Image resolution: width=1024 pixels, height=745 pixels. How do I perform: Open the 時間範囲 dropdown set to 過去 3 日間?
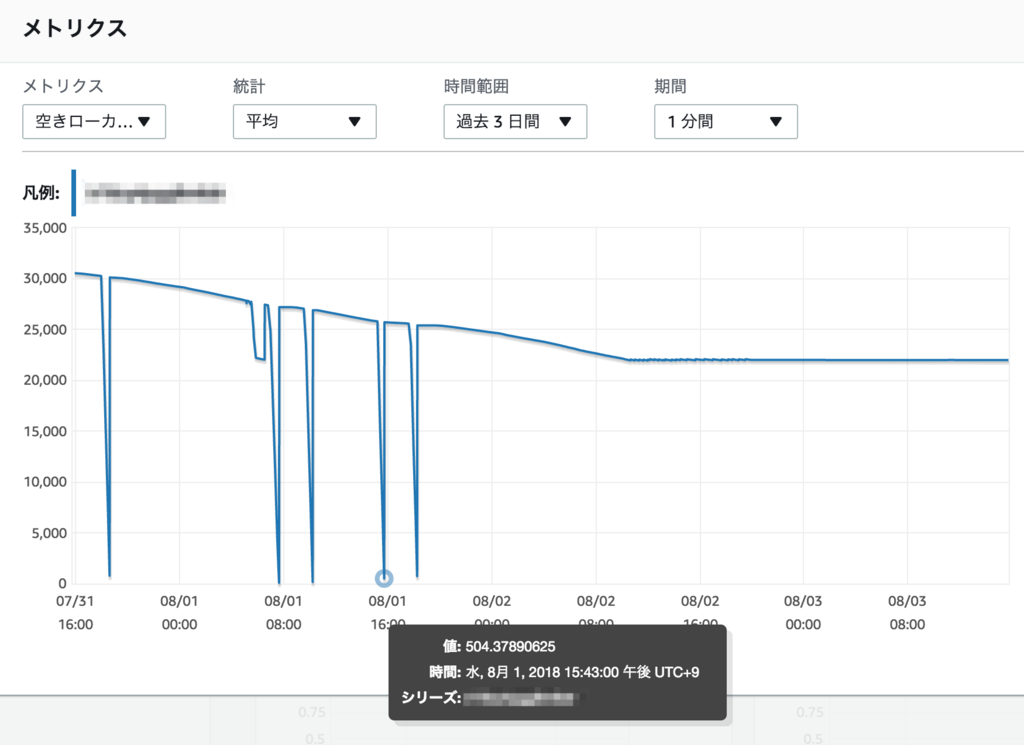click(515, 121)
